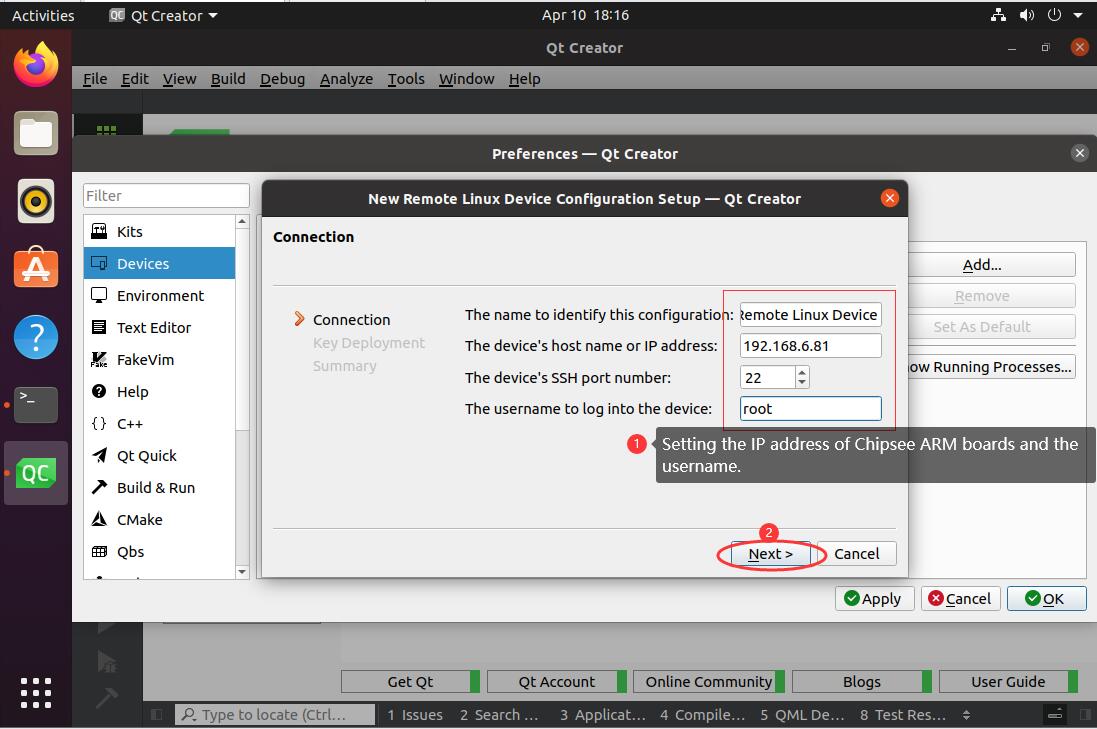Click the blue Help question mark dock icon
The height and width of the screenshot is (729, 1097).
(36, 337)
